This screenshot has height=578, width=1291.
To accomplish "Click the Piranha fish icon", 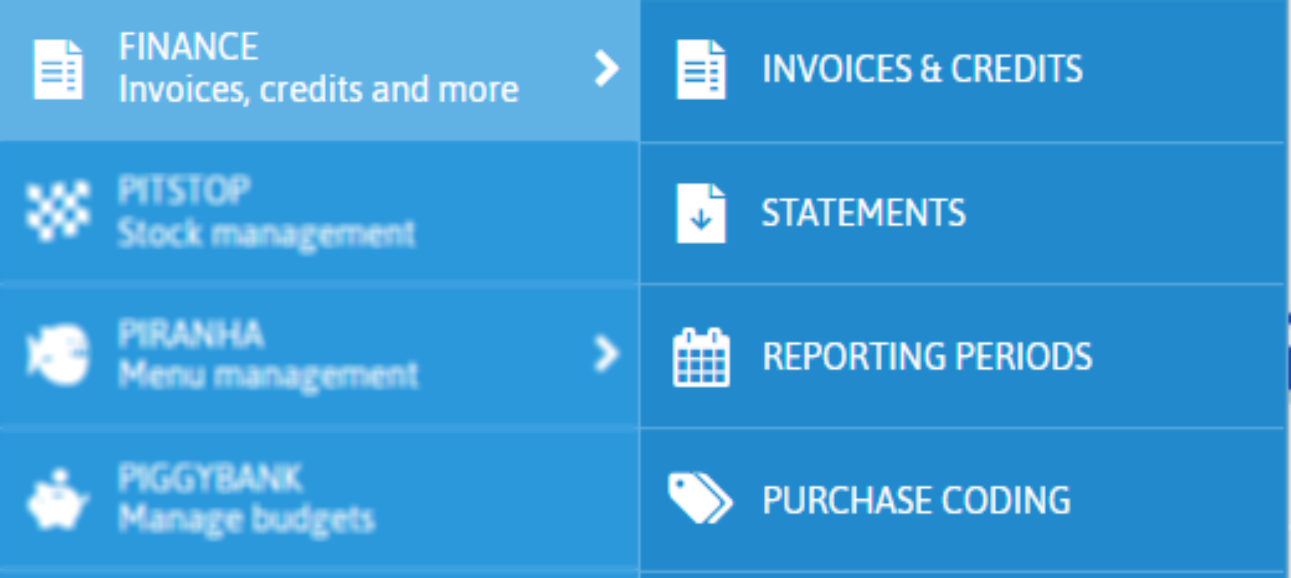I will pyautogui.click(x=58, y=355).
